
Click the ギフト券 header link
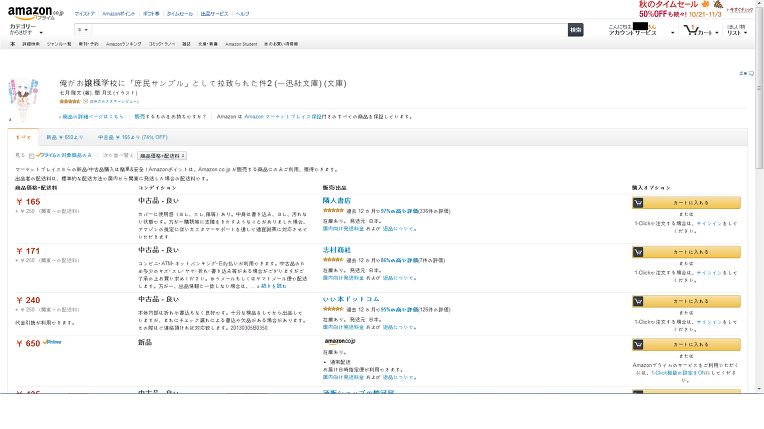pos(151,14)
